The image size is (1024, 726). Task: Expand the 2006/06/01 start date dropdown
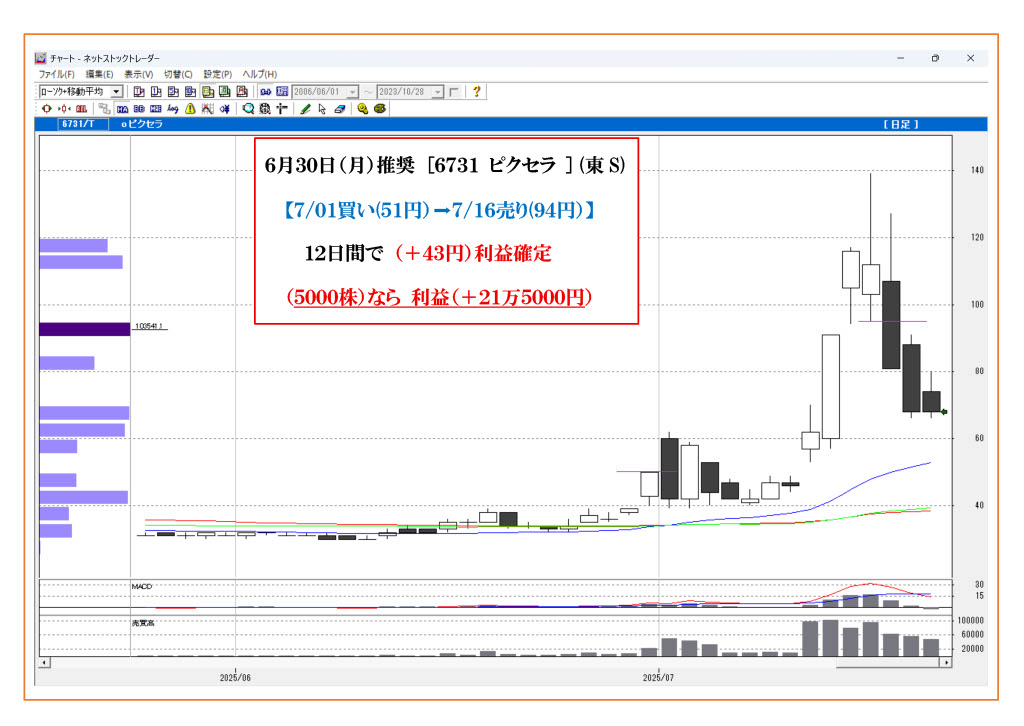click(353, 92)
